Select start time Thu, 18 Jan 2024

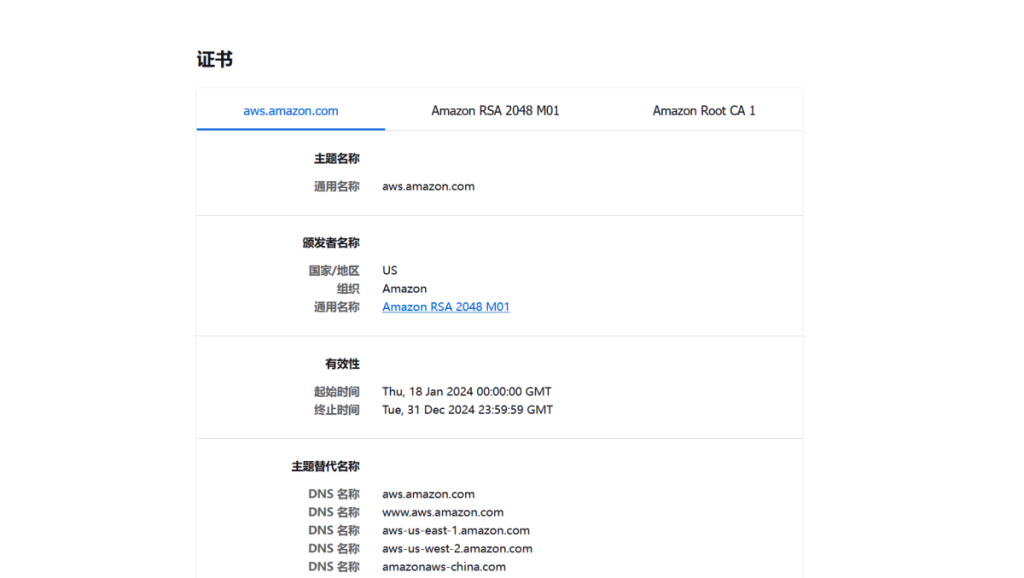467,392
